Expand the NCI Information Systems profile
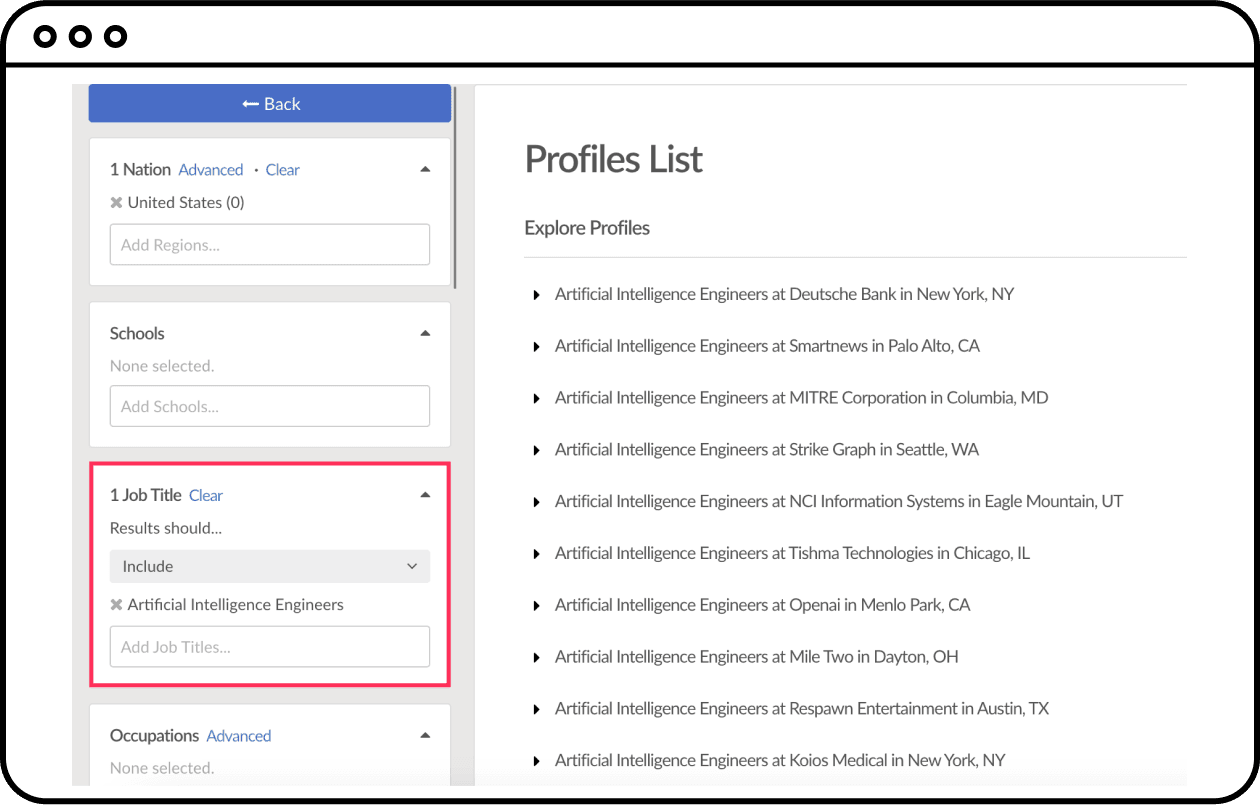The image size is (1260, 805). coord(536,502)
